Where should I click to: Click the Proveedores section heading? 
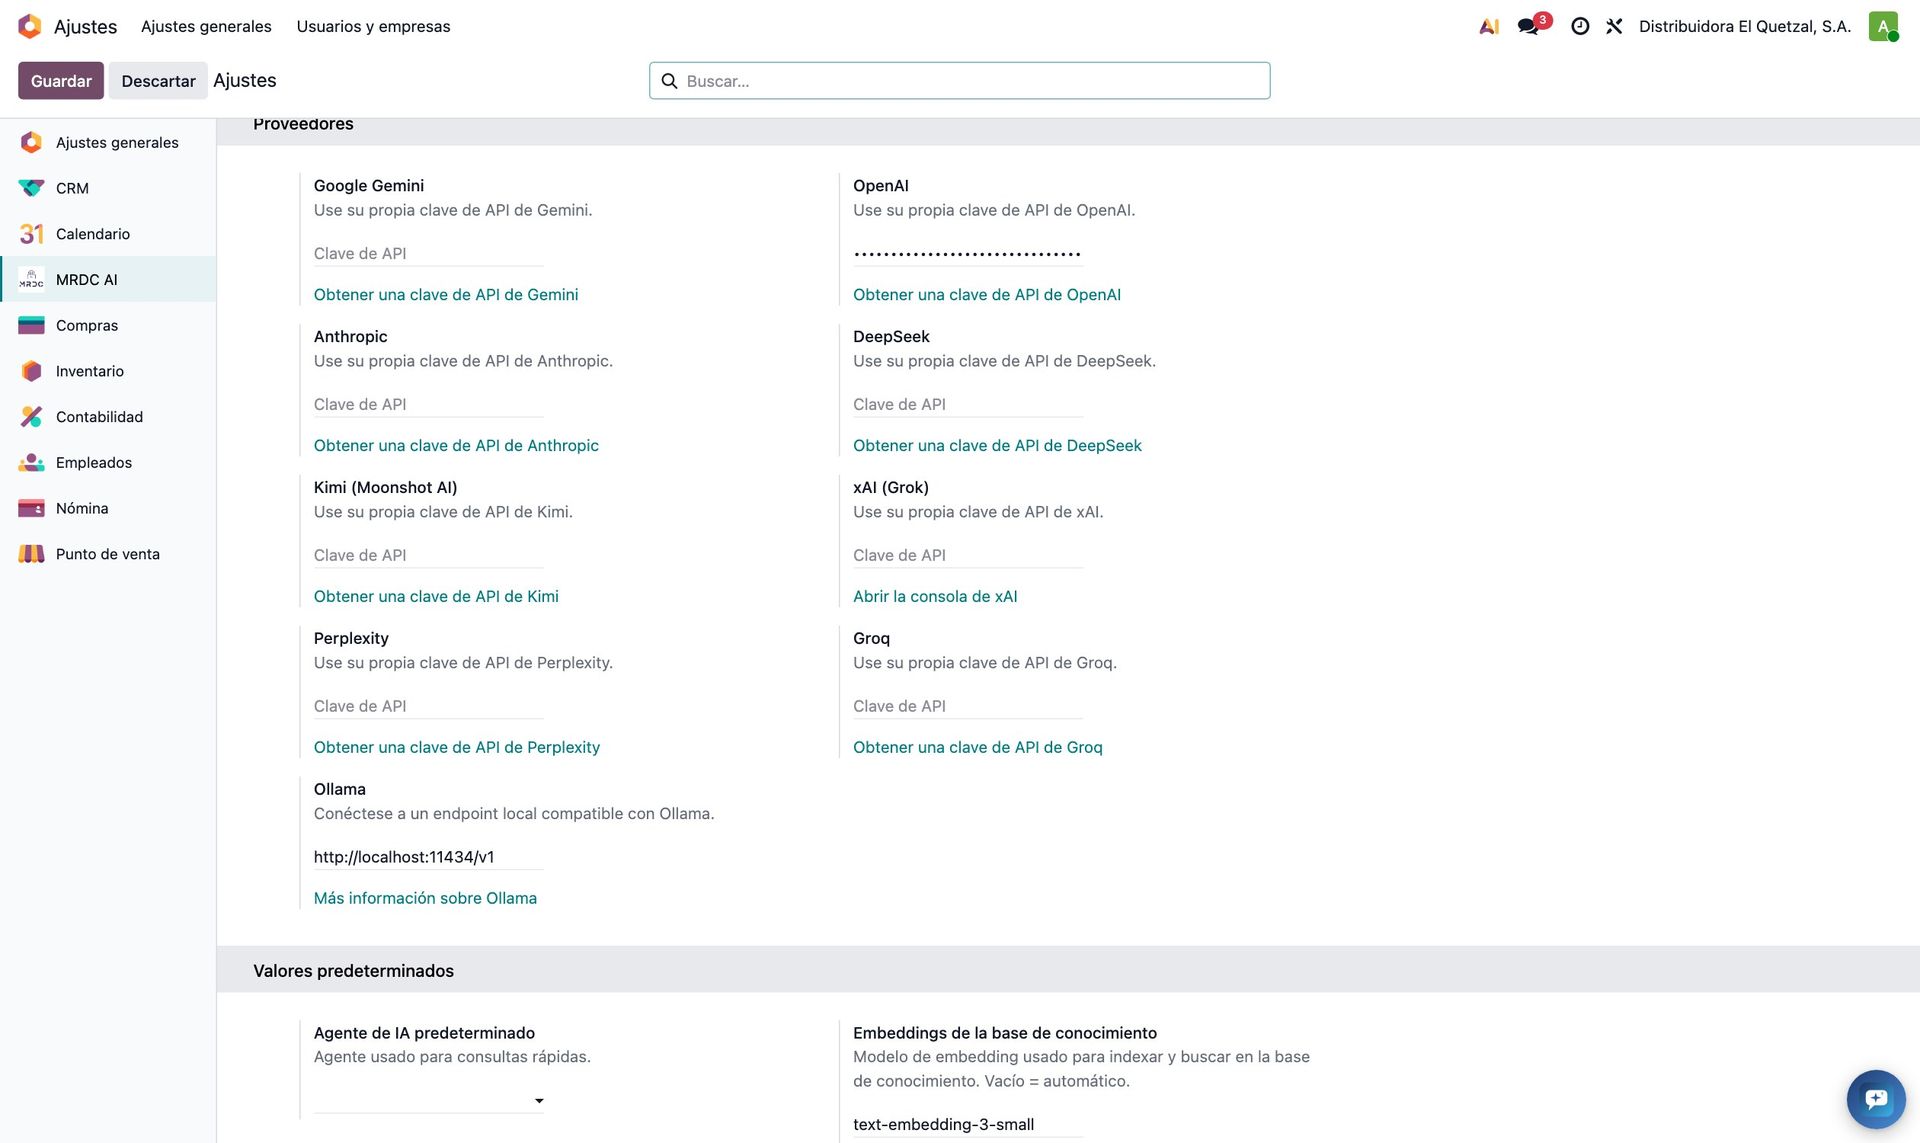(303, 125)
